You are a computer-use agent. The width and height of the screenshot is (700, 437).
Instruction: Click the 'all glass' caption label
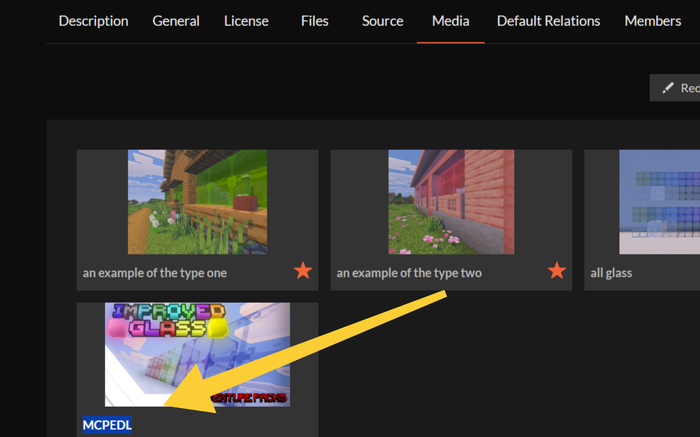611,272
